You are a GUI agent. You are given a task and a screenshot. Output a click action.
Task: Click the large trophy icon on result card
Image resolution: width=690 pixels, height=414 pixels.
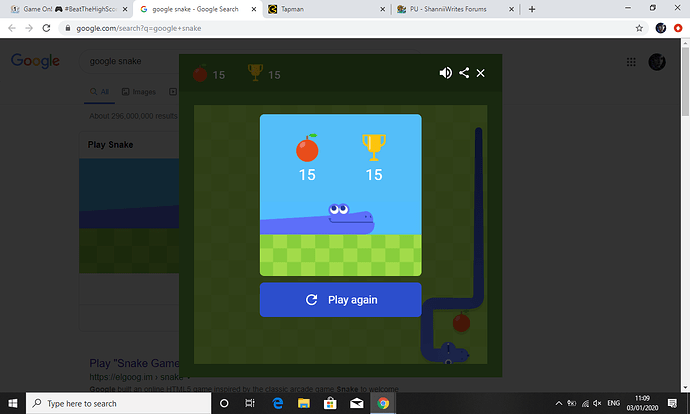[374, 147]
